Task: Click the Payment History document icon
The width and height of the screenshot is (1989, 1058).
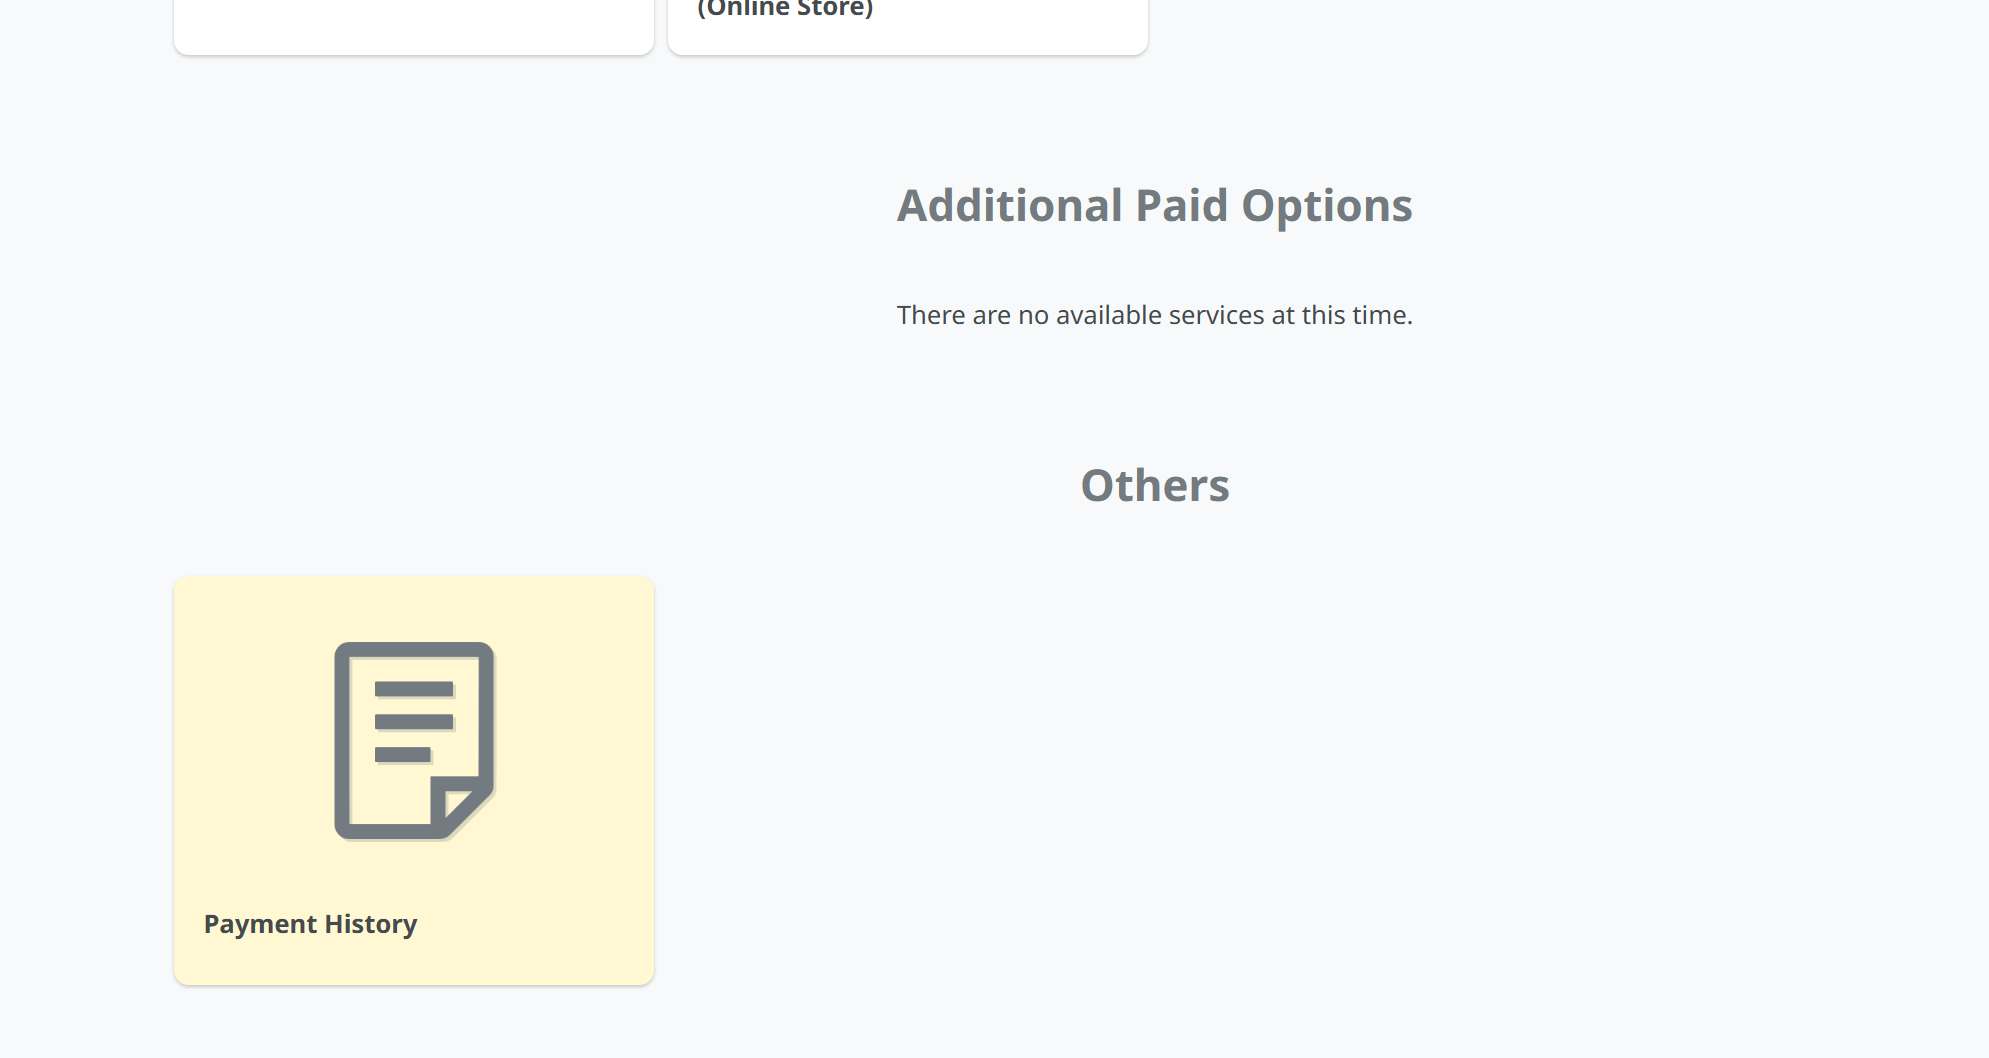Action: tap(413, 740)
